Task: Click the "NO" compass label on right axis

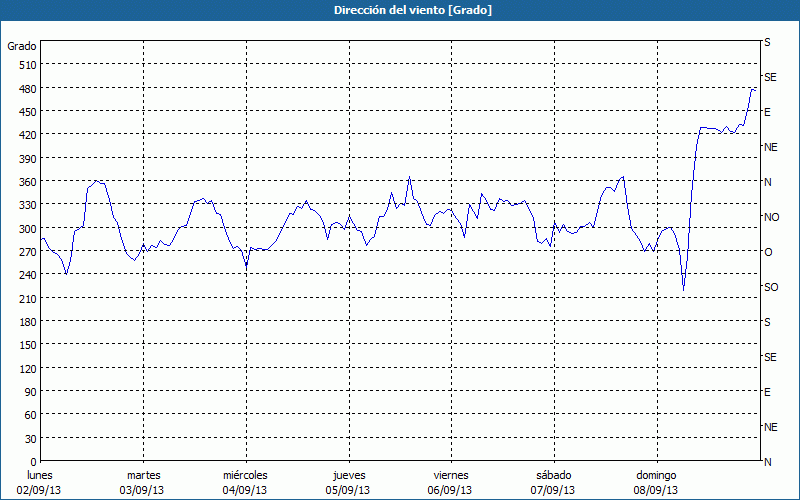Action: click(771, 217)
